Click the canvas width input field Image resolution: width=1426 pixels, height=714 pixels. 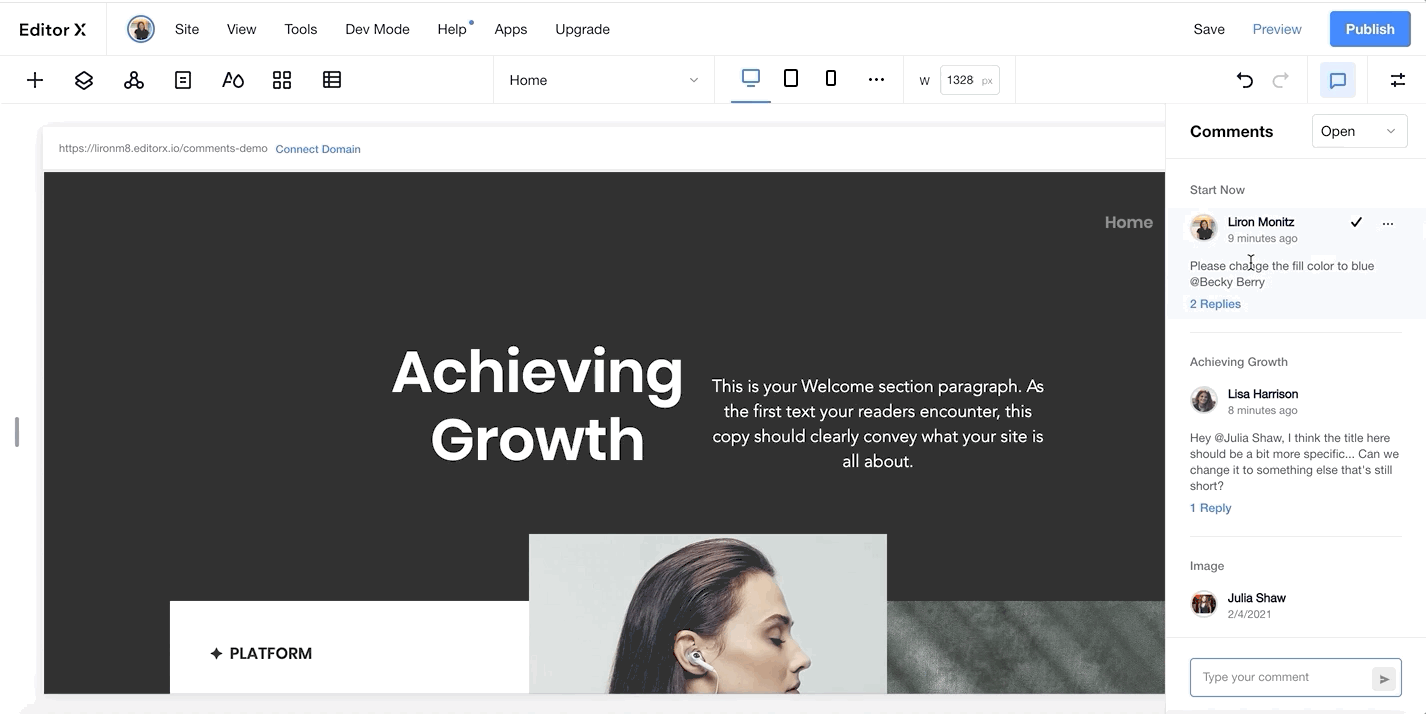[969, 80]
